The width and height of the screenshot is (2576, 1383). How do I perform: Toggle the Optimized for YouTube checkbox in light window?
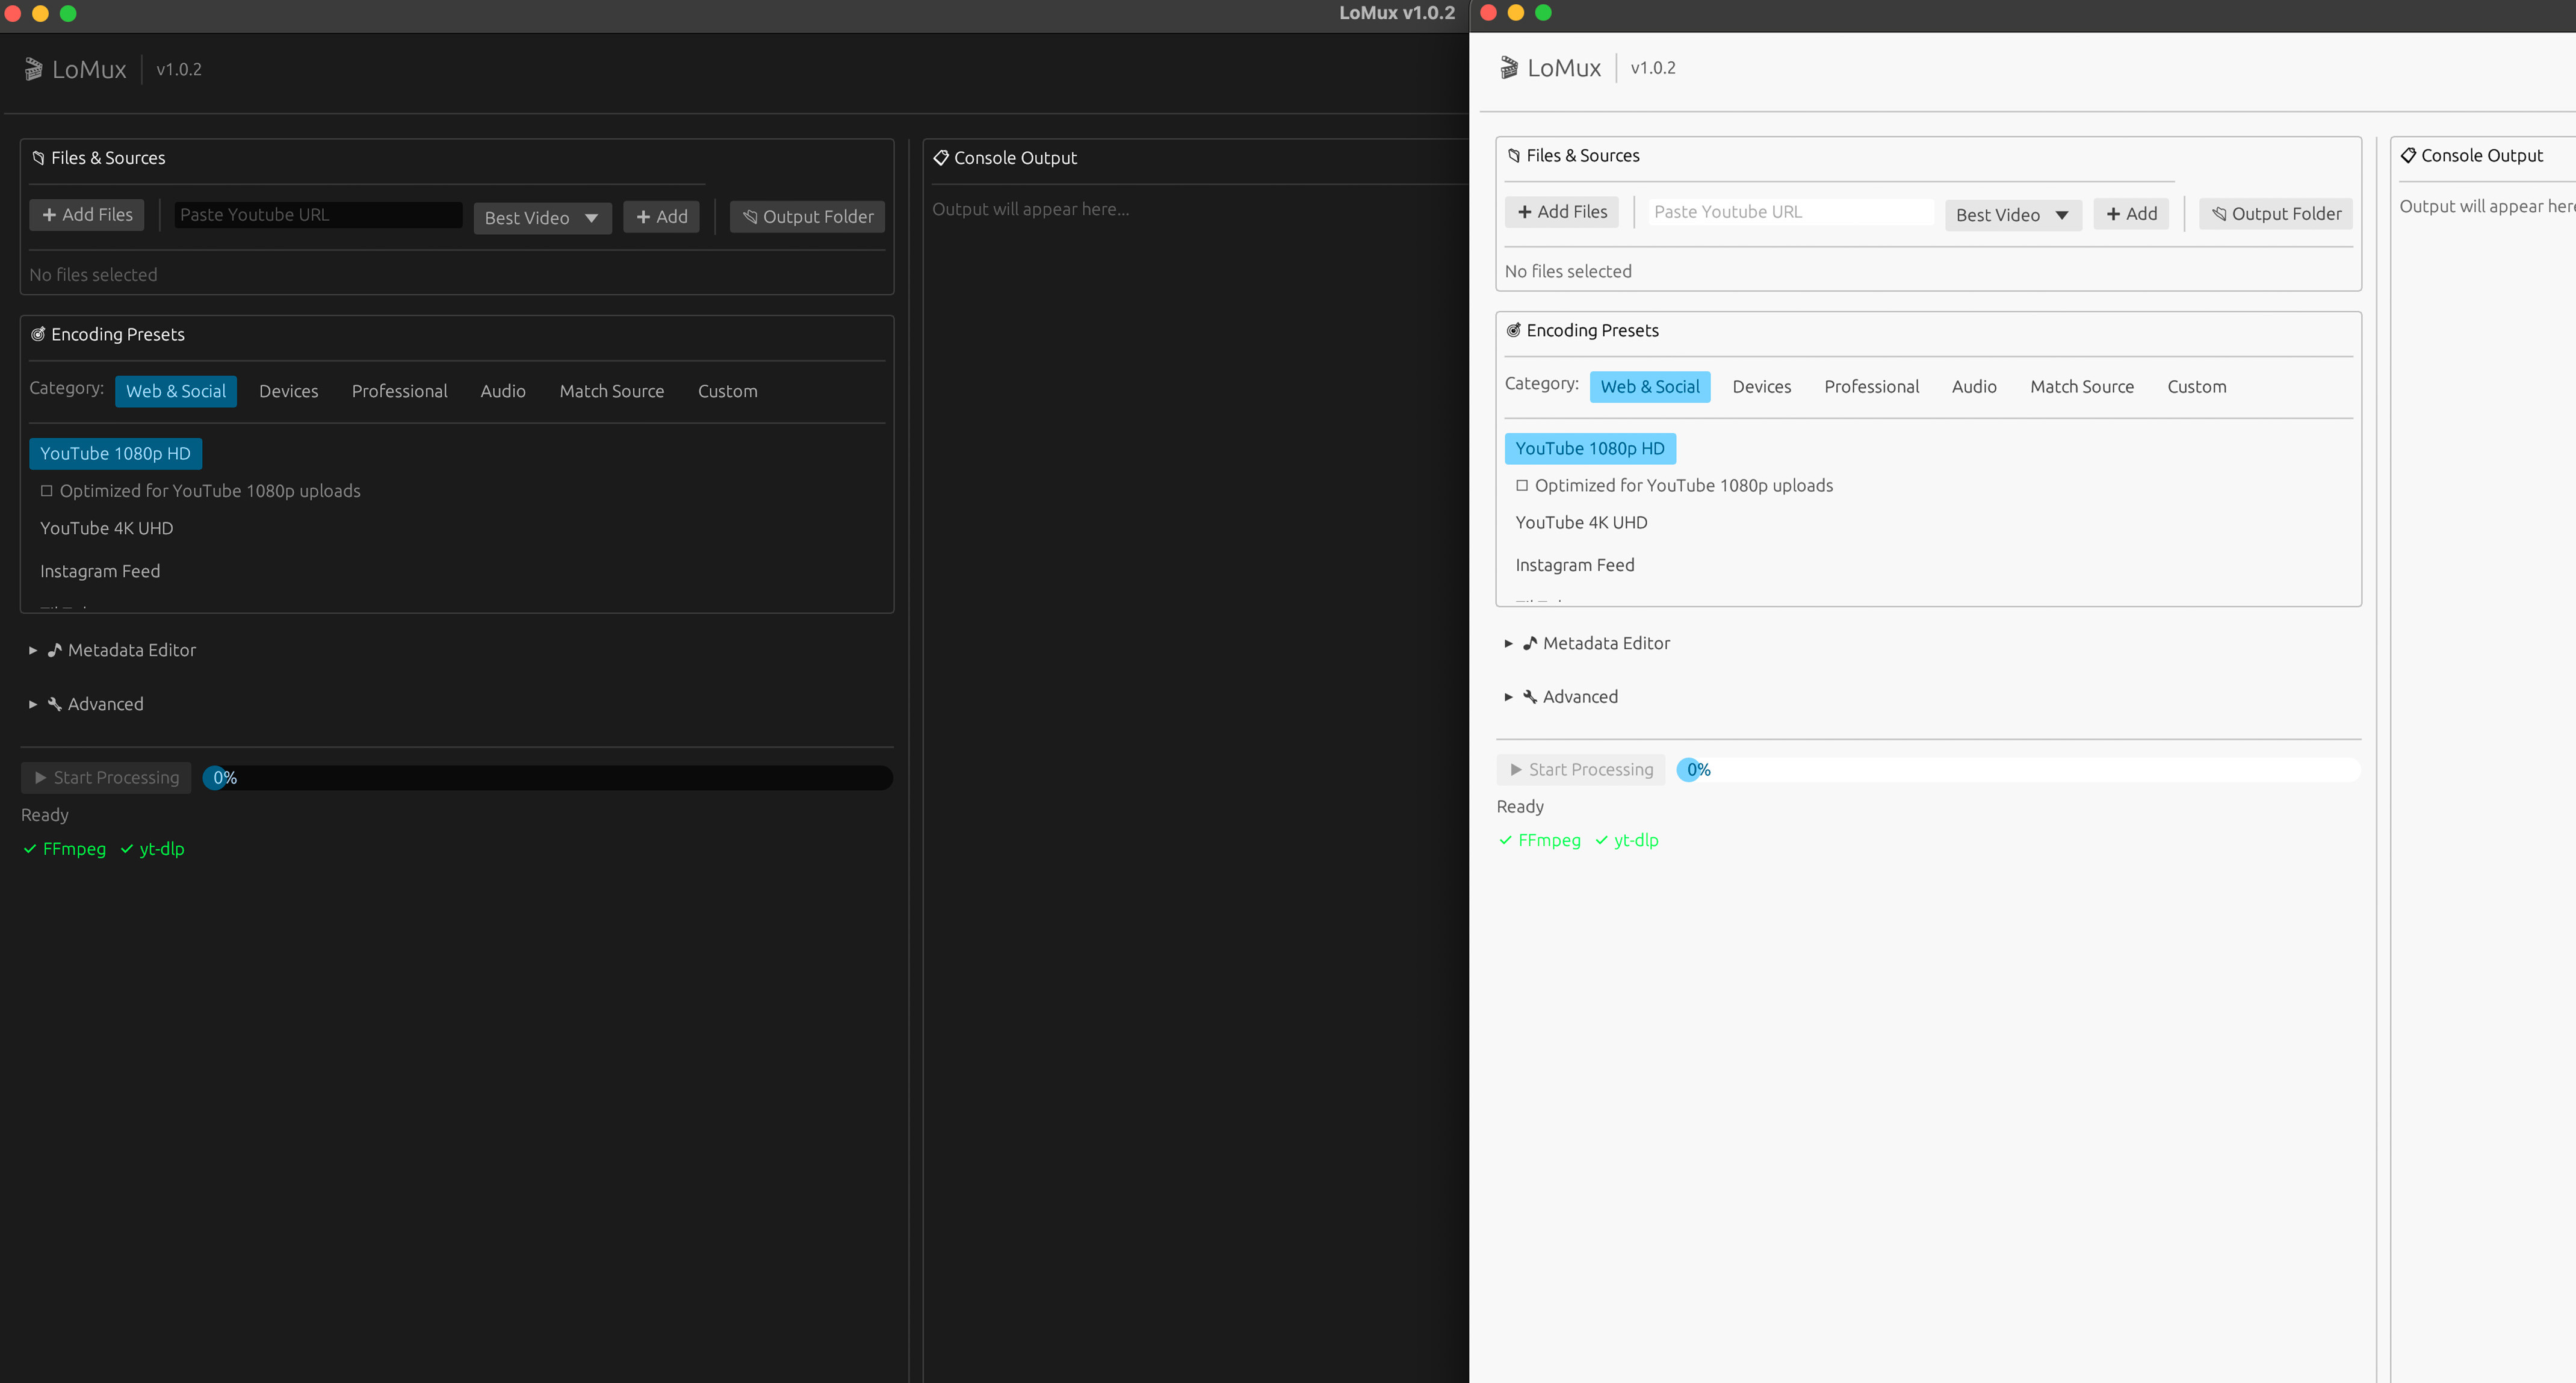tap(1522, 485)
